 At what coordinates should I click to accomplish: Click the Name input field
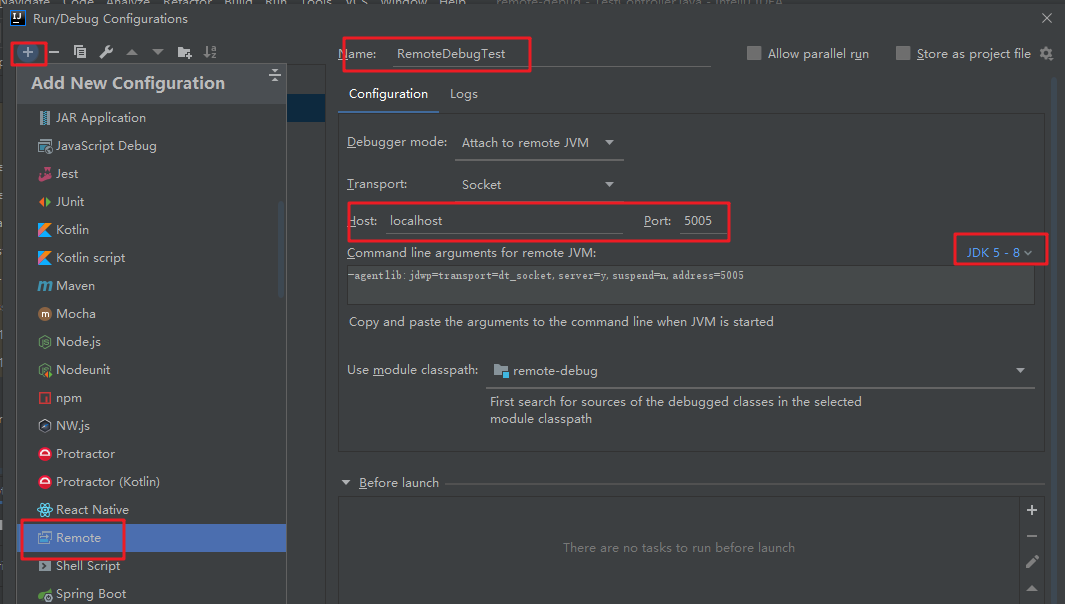tap(552, 54)
